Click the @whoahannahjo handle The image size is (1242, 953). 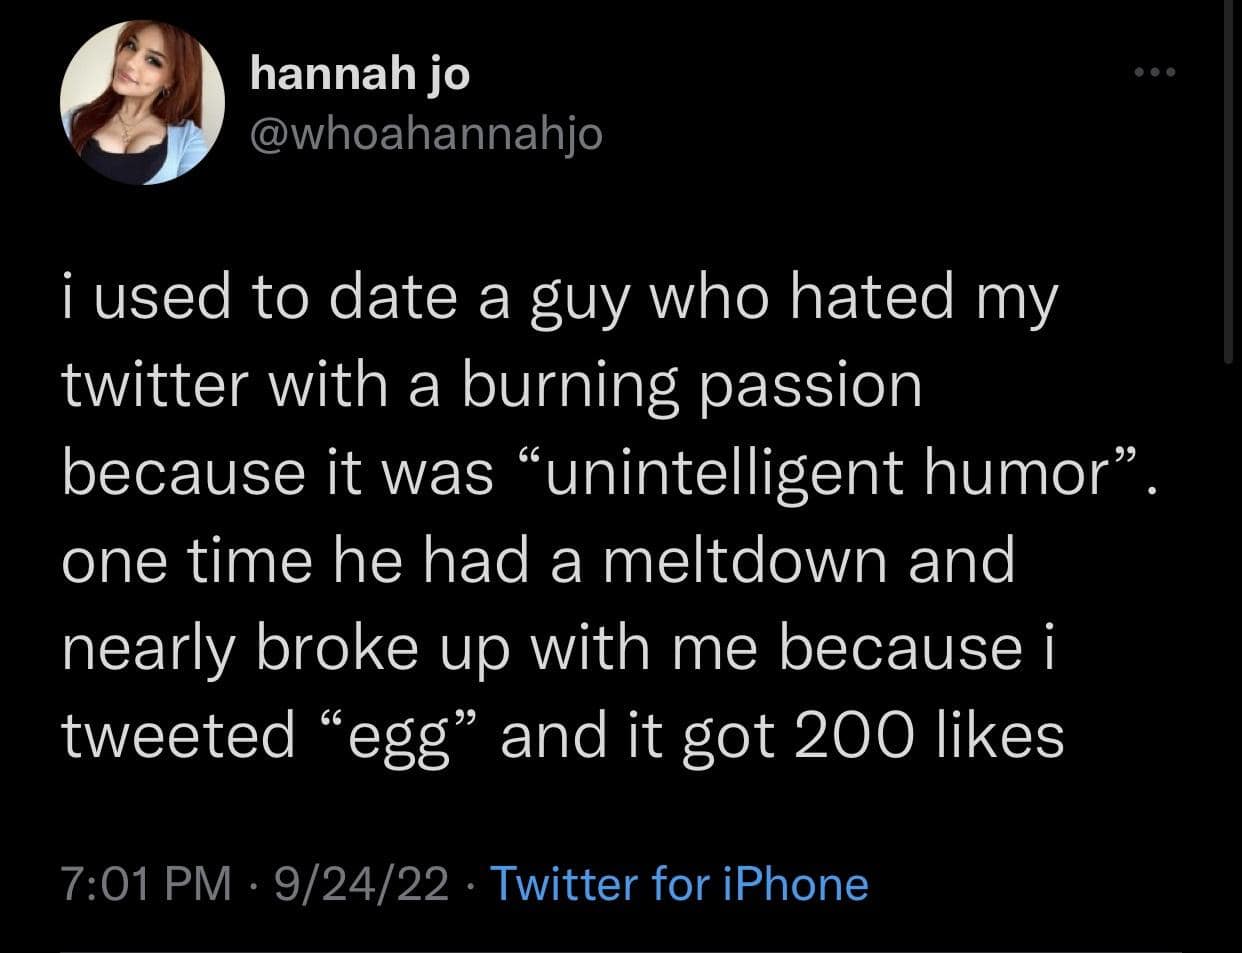pyautogui.click(x=425, y=133)
